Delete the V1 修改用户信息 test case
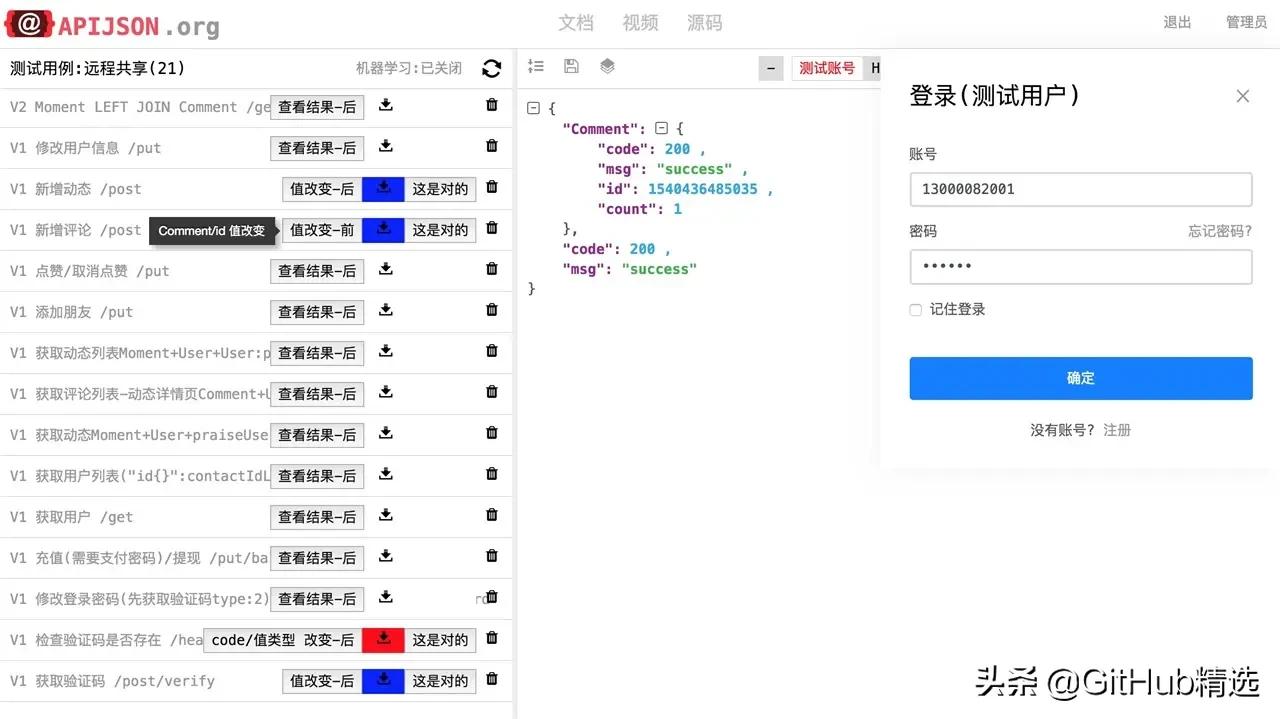1280x719 pixels. tap(491, 145)
